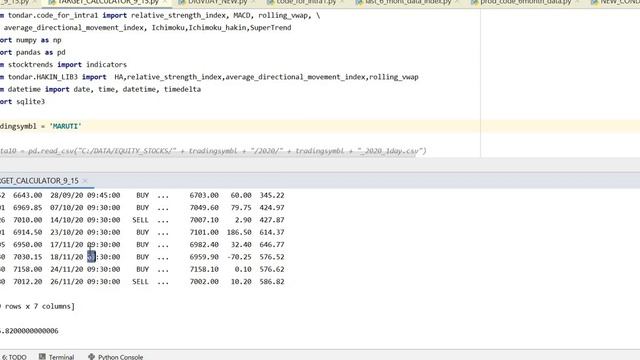Image resolution: width=640 pixels, height=360 pixels.
Task: Click the '6643.00' value in output
Action: click(x=28, y=195)
